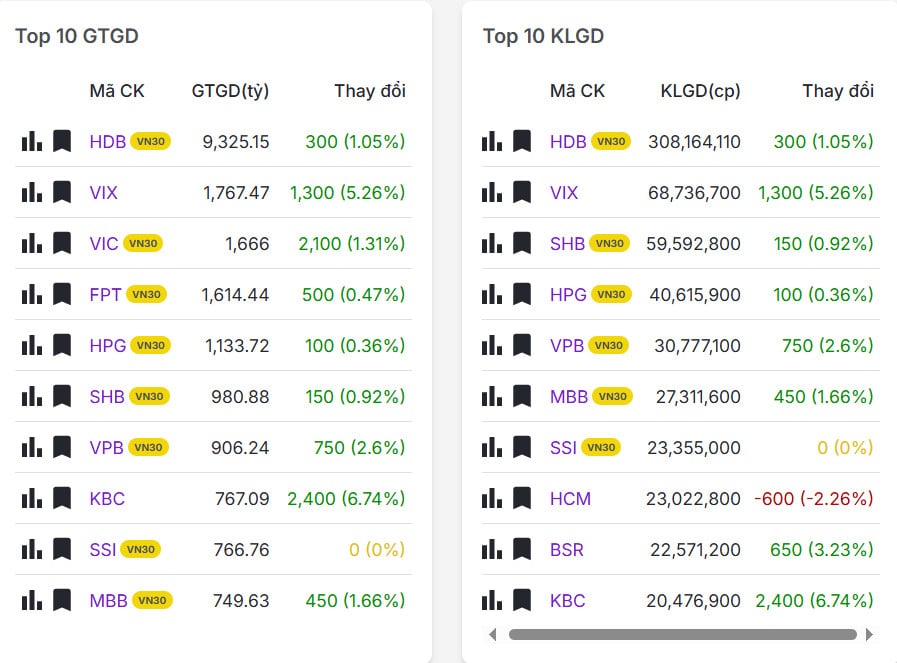
Task: Open chart icon for SHB in KLGD list
Action: (492, 243)
